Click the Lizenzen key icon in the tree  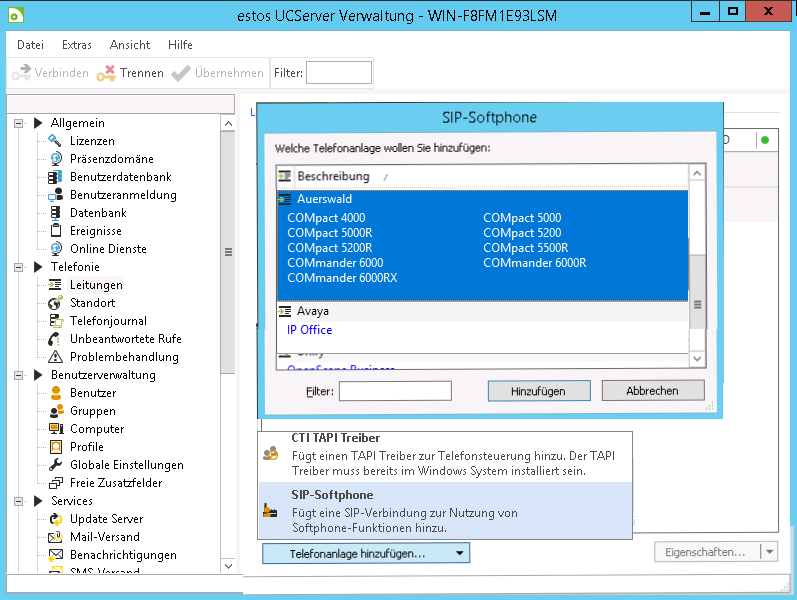point(54,141)
